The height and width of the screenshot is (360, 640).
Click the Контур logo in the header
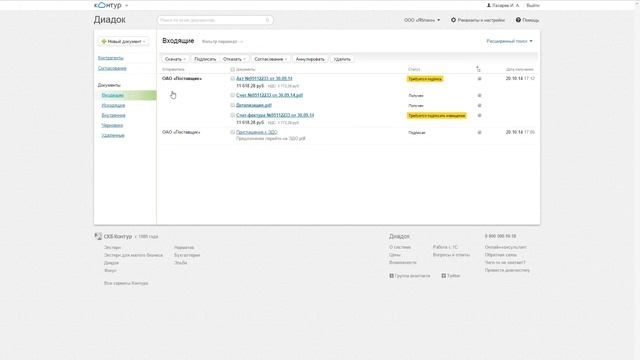click(x=108, y=5)
